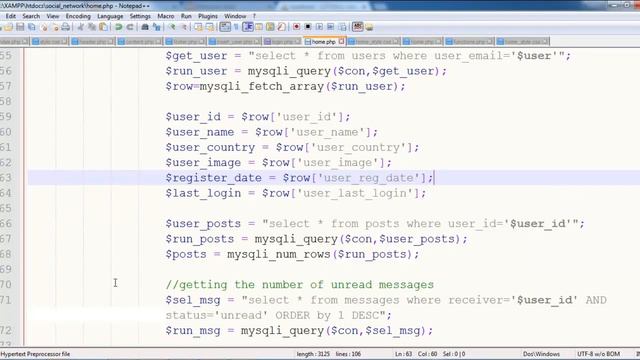Open the Window menu
This screenshot has height=360, width=640.
(x=235, y=16)
